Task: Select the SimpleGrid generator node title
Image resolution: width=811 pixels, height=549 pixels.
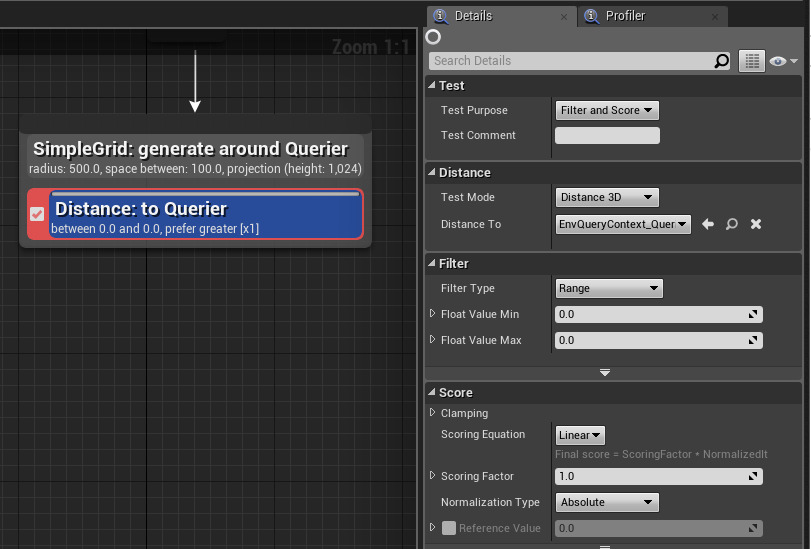Action: point(190,149)
